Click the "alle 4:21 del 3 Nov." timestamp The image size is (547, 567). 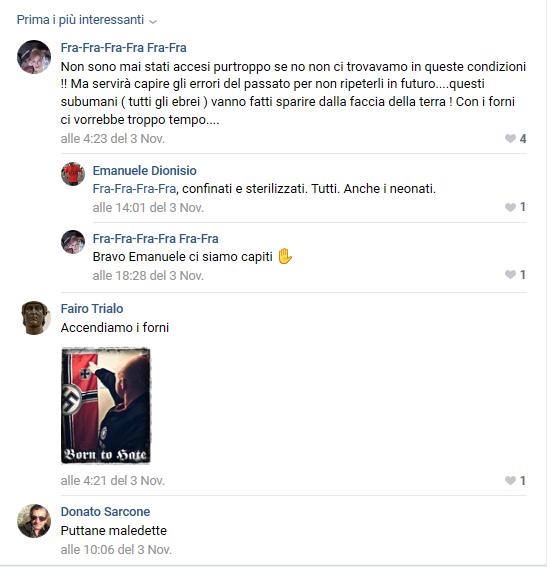click(x=113, y=481)
